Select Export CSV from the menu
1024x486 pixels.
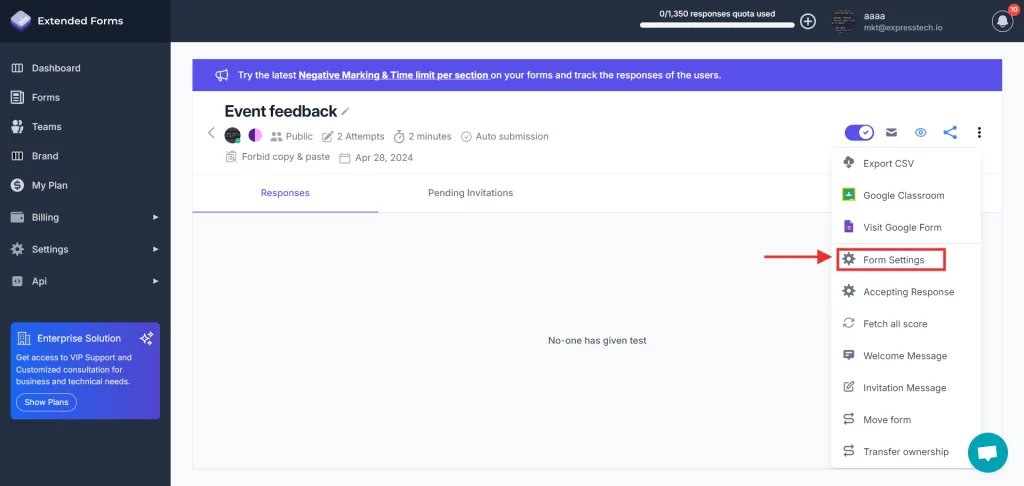pyautogui.click(x=906, y=163)
